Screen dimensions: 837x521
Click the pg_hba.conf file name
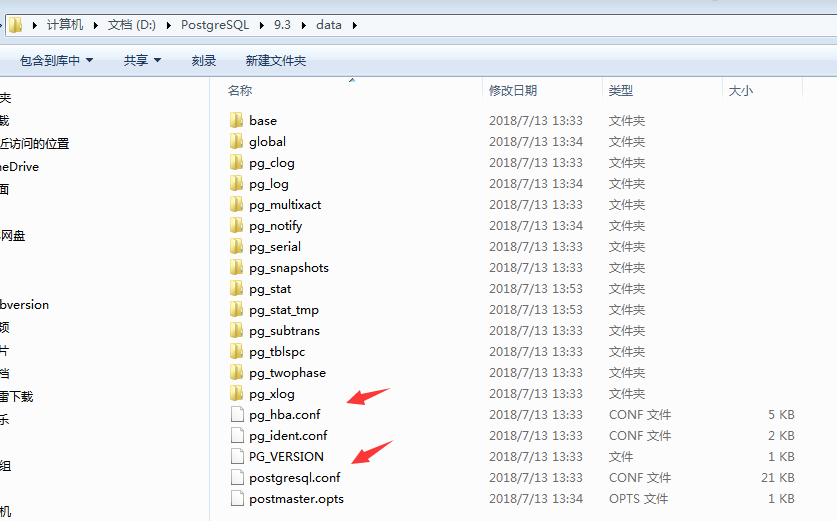click(x=285, y=415)
